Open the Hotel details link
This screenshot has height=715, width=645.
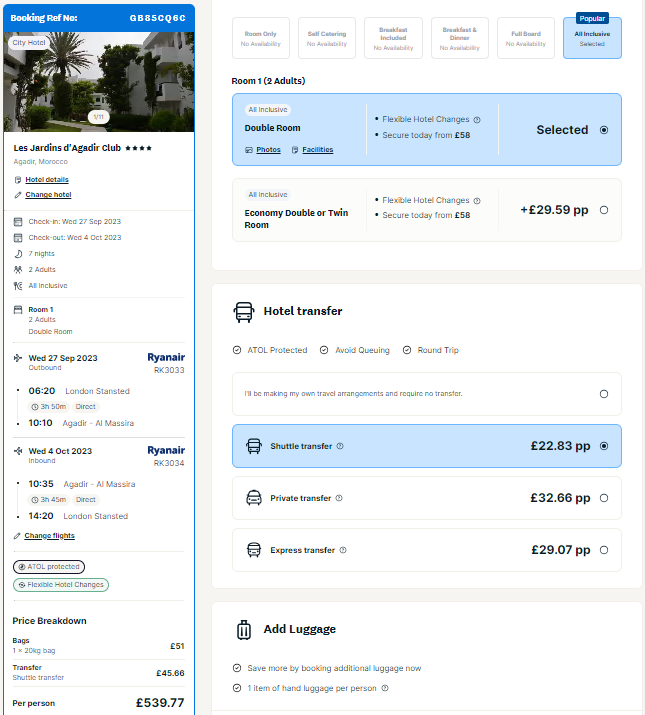pos(47,180)
